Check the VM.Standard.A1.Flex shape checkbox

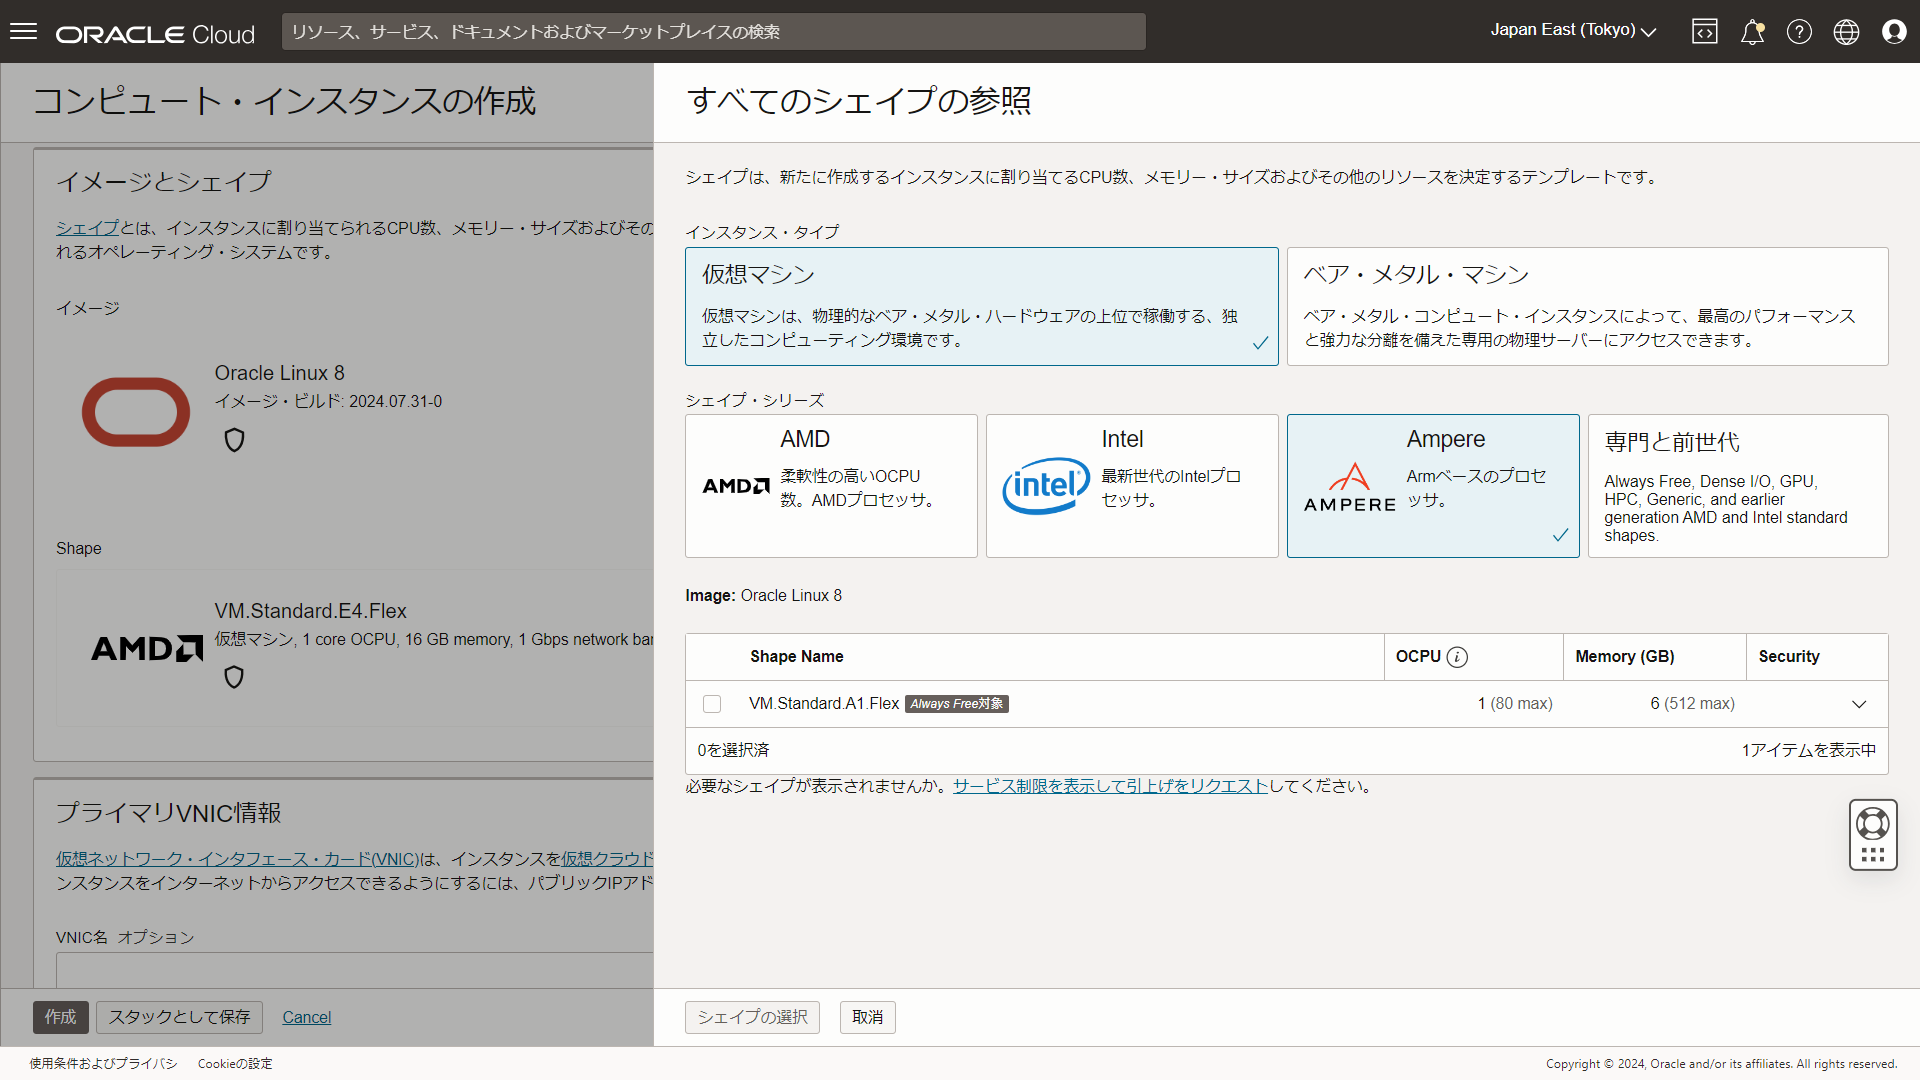pyautogui.click(x=711, y=704)
